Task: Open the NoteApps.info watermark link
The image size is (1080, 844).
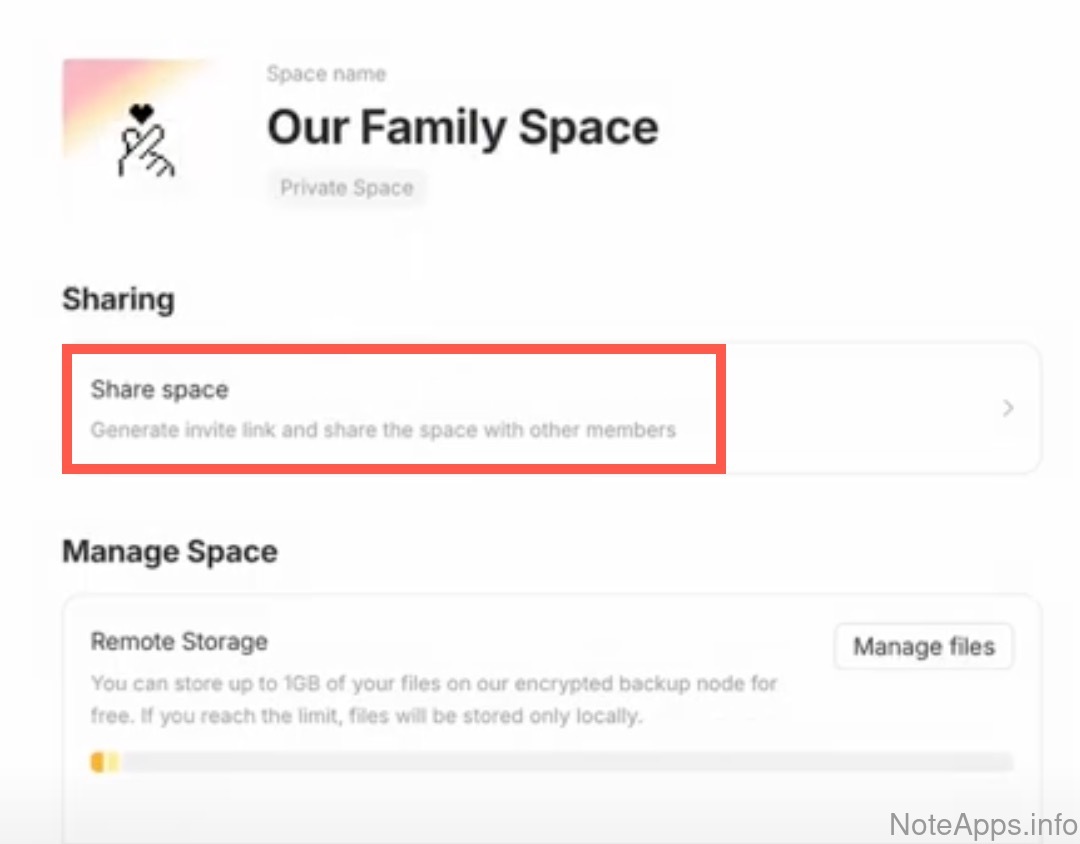Action: point(982,825)
